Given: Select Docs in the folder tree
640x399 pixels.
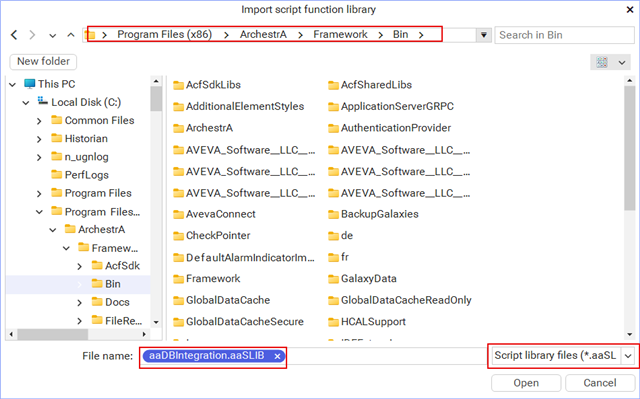Looking at the screenshot, I should 117,302.
